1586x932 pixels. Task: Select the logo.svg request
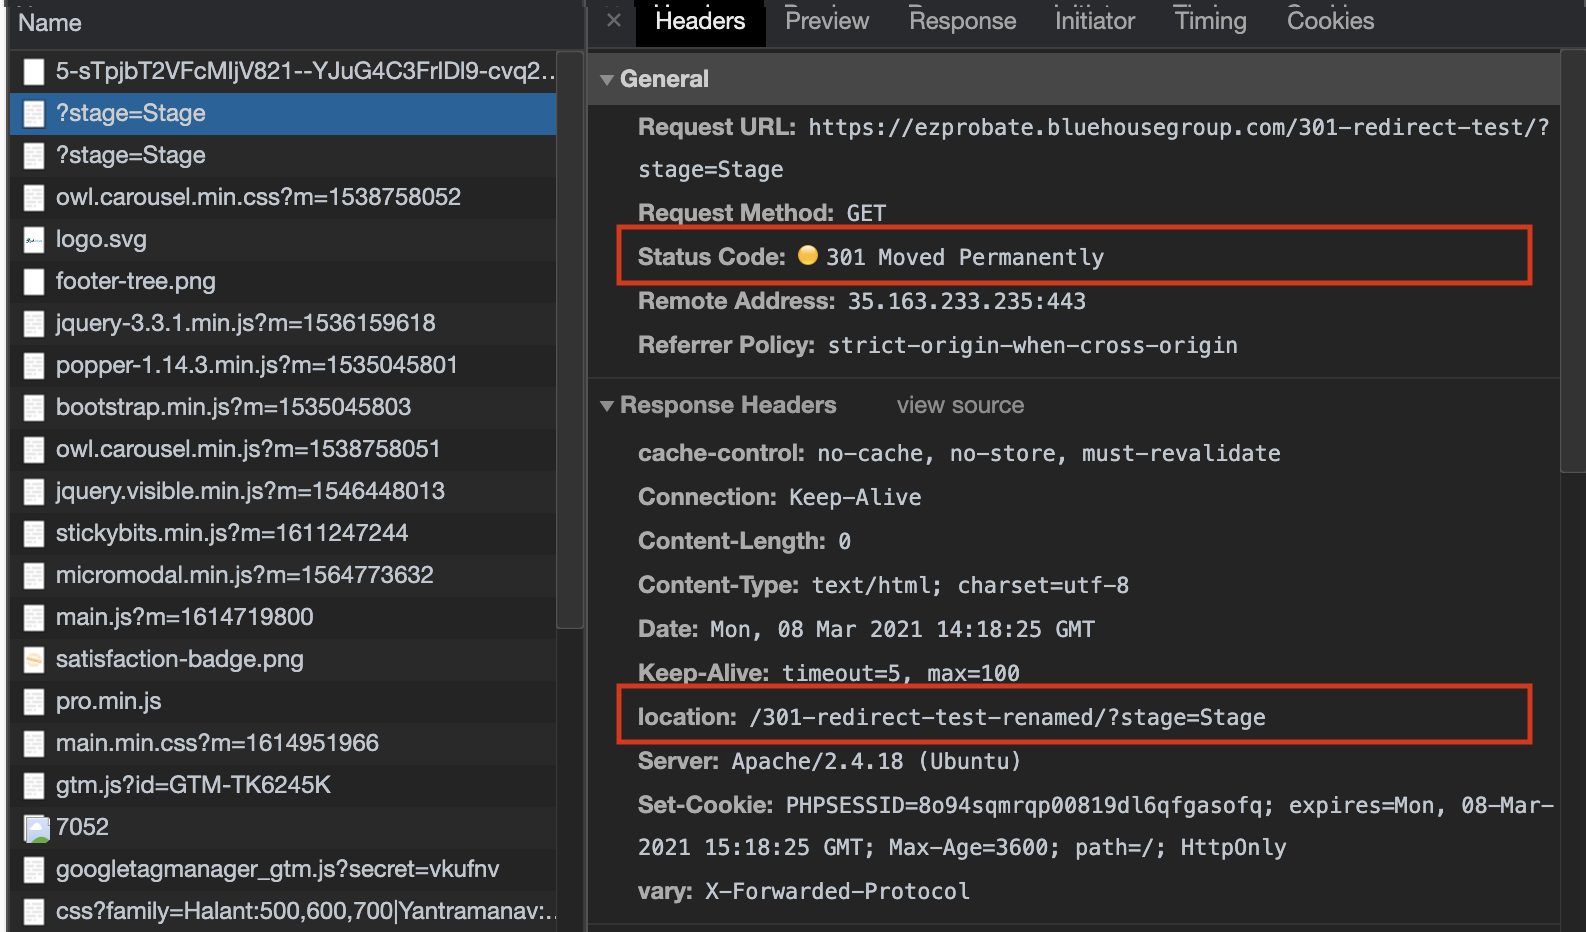[x=283, y=239]
